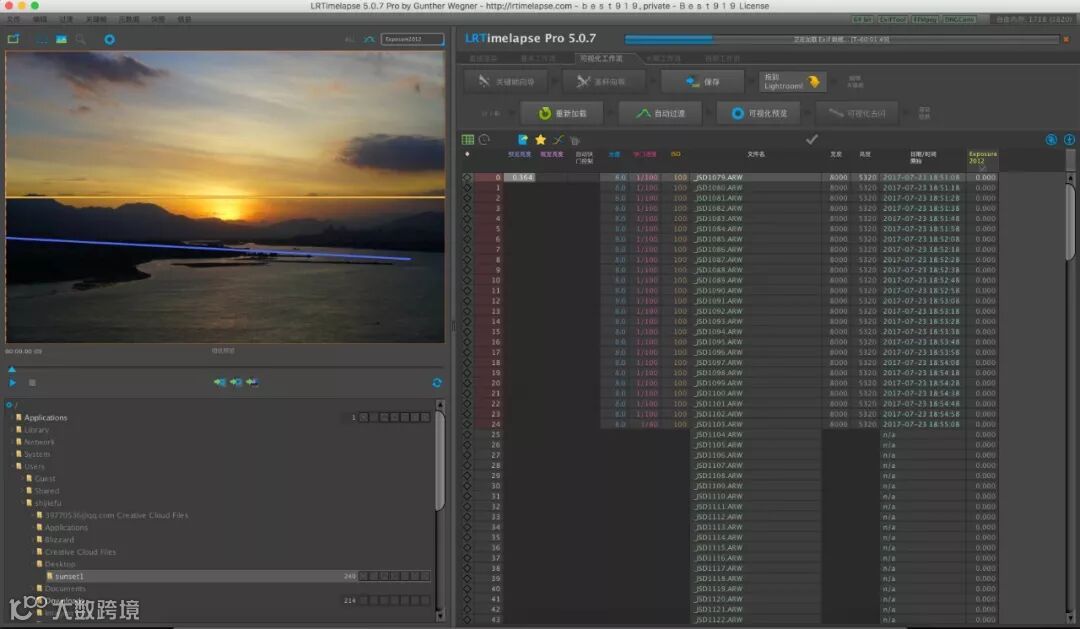Open the 文件 menu in the menu bar
This screenshot has height=629, width=1080.
tap(13, 19)
